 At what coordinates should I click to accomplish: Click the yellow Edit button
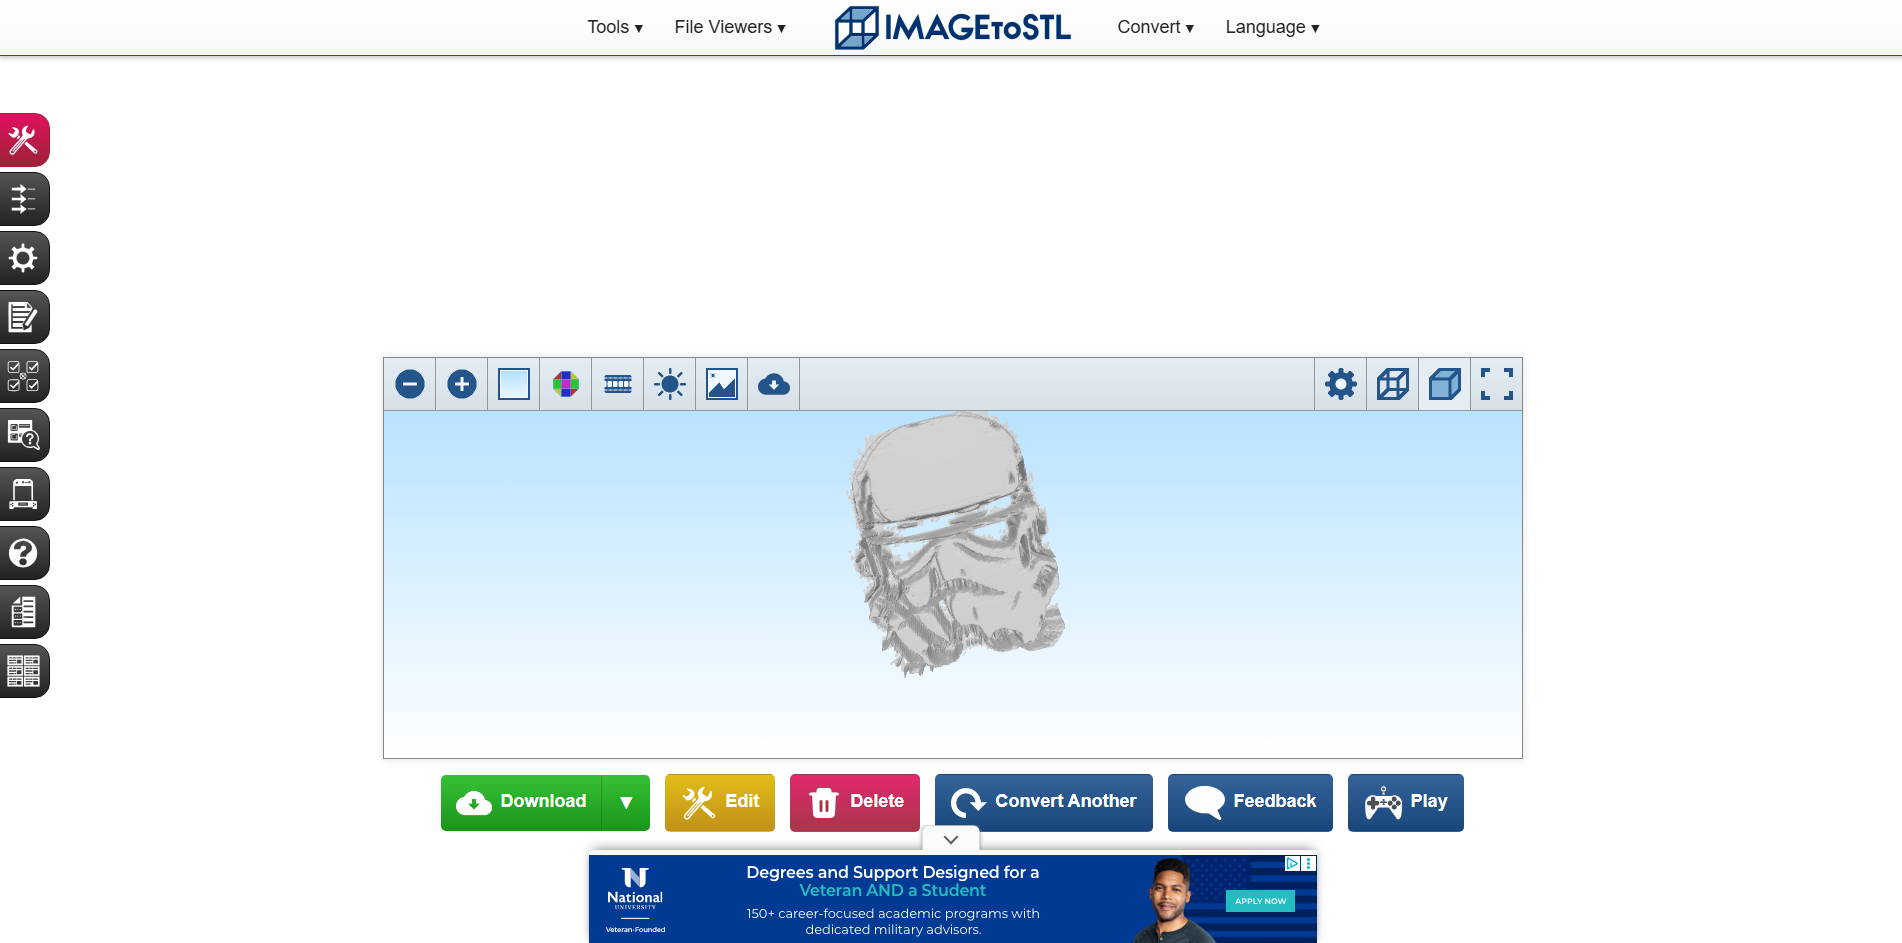point(720,802)
